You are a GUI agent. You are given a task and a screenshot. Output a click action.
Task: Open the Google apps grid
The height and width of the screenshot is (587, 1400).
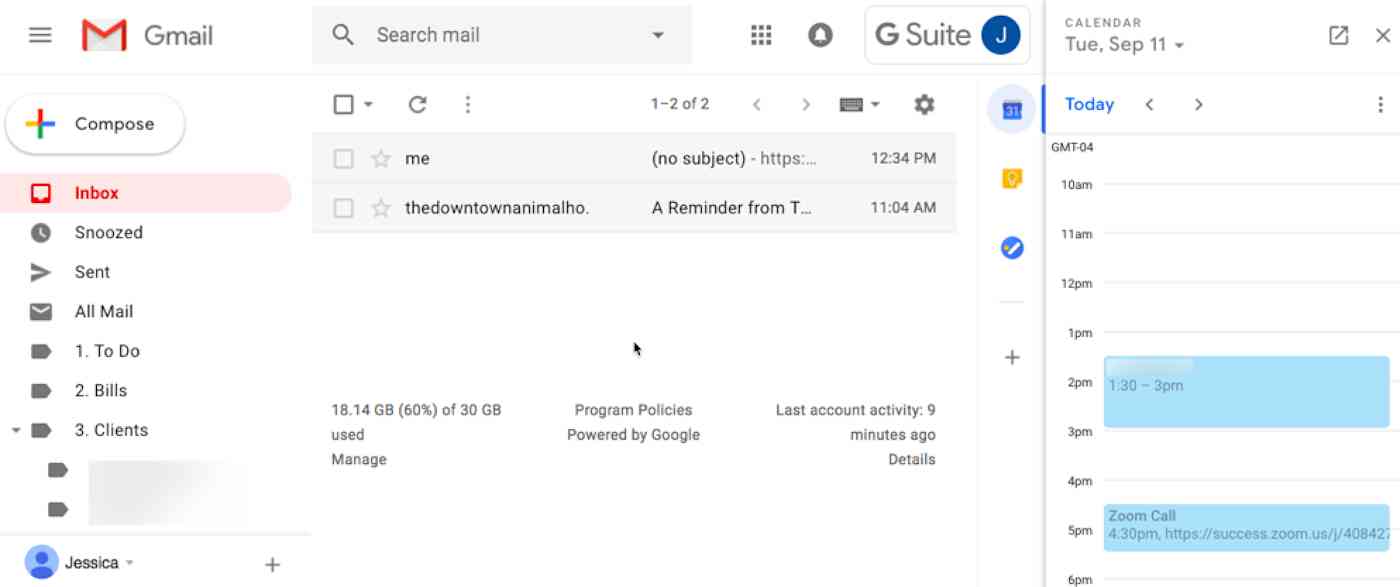760,34
